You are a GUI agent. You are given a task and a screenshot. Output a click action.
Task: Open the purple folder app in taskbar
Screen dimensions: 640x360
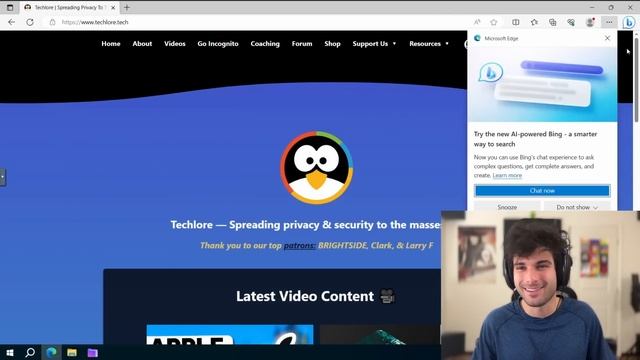coord(93,352)
